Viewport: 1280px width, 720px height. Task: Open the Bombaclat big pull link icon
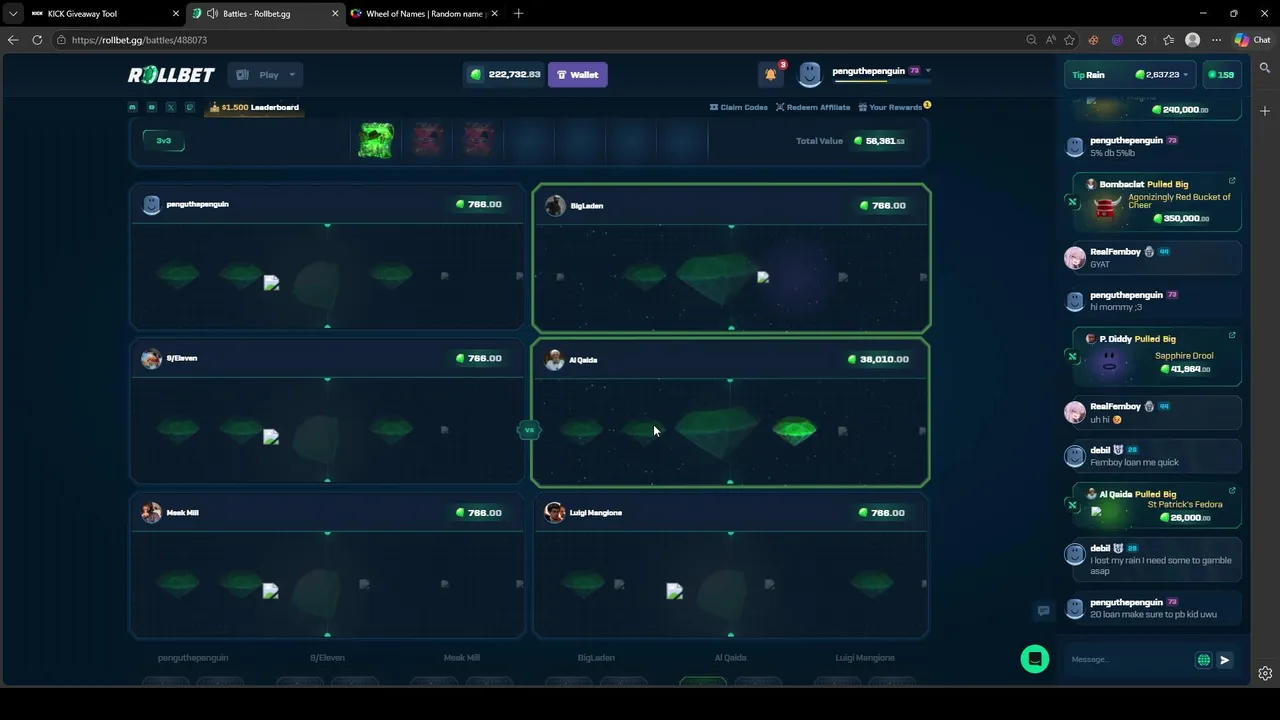(1232, 181)
